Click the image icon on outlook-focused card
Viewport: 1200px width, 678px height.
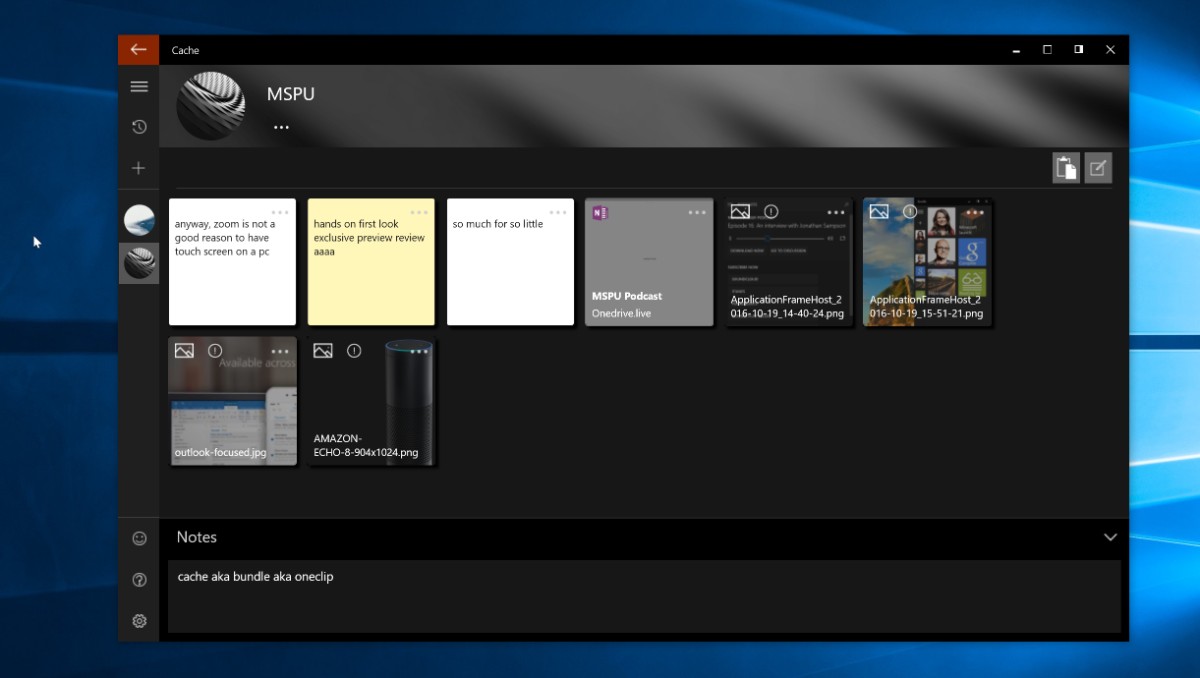coord(184,351)
